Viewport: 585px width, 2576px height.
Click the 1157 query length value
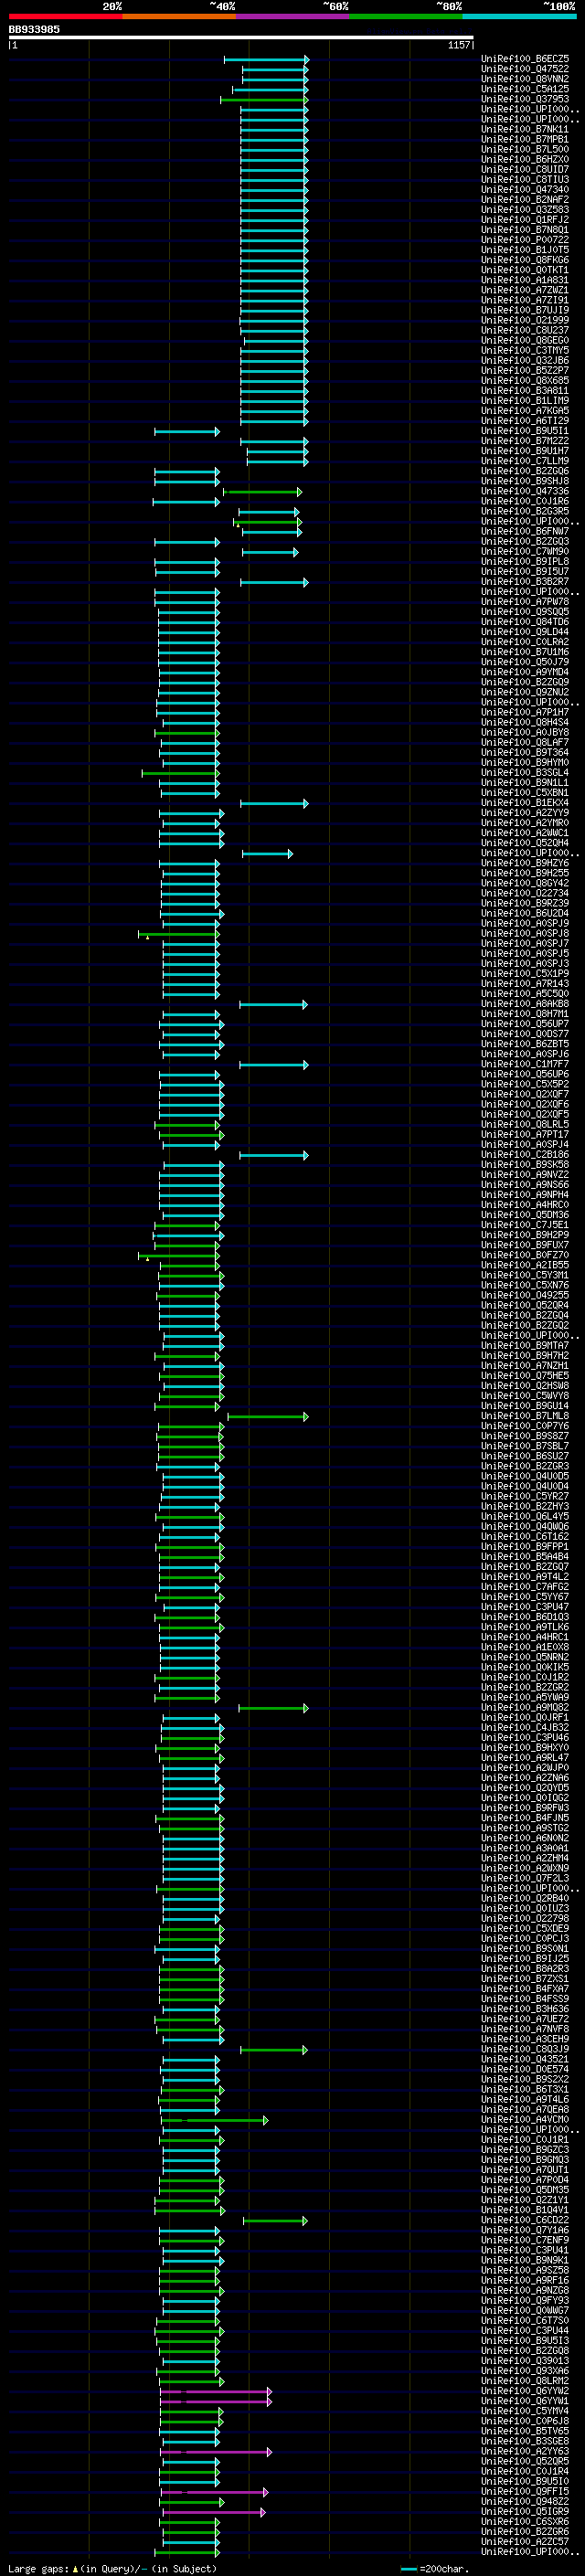coord(459,45)
